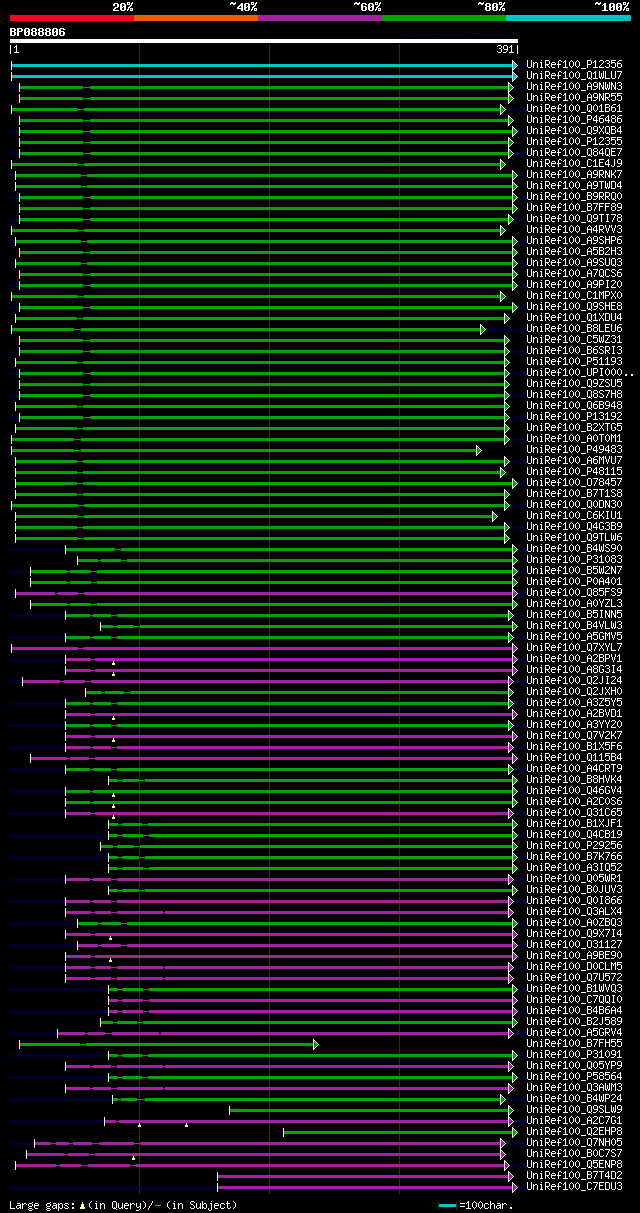The height and width of the screenshot is (1213, 640).
Task: Click arrowhead of UniRef100_B8LEU6 alignment
Action: click(x=482, y=328)
